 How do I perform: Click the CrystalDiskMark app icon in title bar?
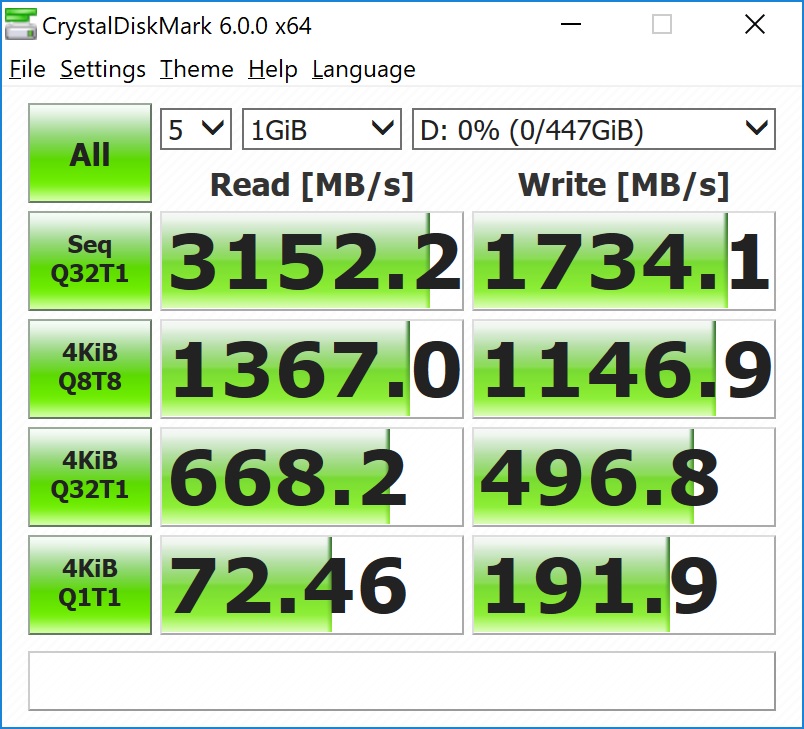21,25
